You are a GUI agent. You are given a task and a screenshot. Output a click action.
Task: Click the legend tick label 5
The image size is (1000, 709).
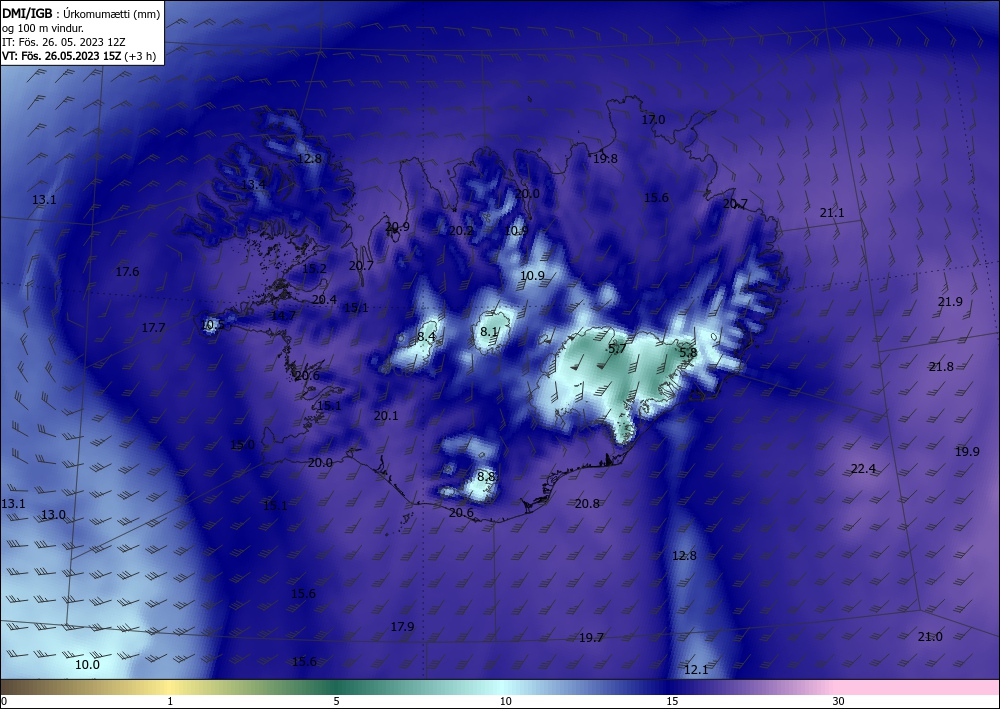point(336,701)
